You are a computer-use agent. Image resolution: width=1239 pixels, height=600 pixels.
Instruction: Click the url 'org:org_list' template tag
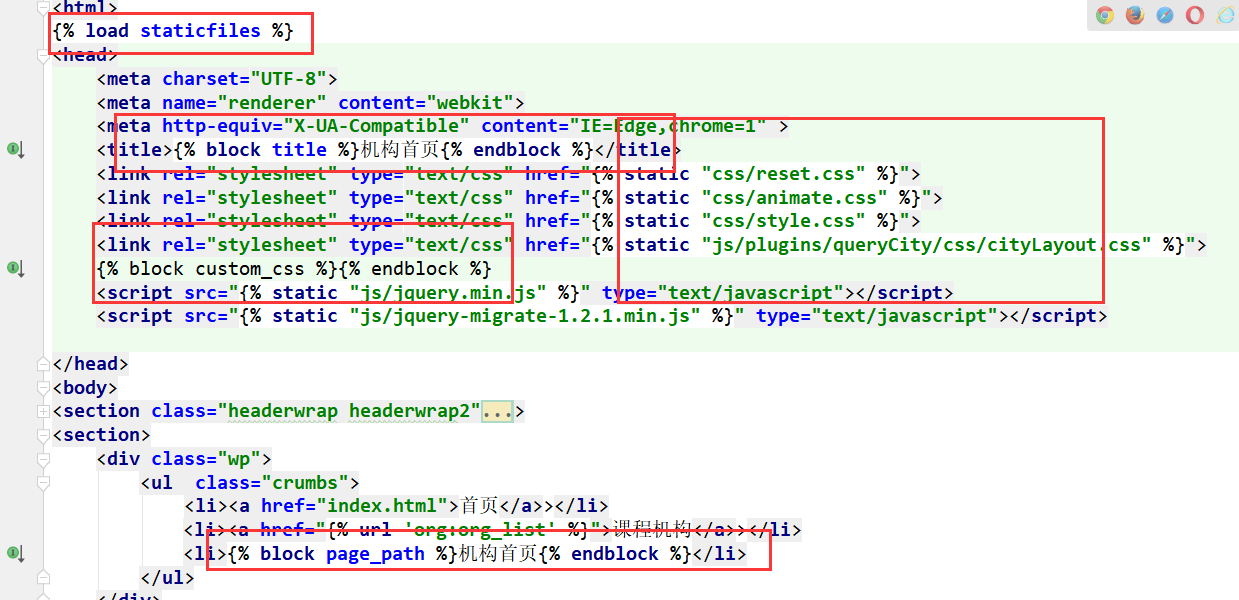[458, 530]
